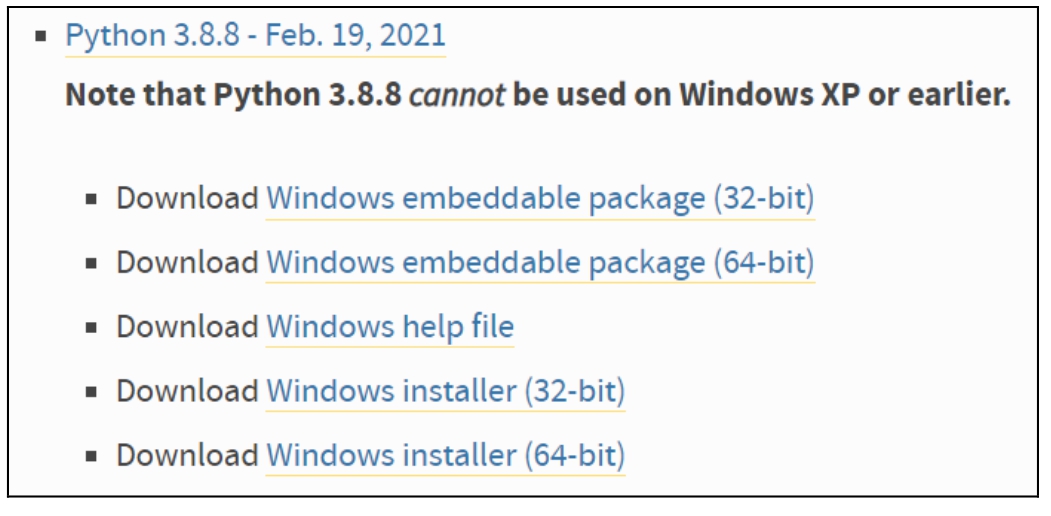The width and height of the screenshot is (1051, 516).
Task: Open the Windows help file link
Action: click(x=389, y=327)
